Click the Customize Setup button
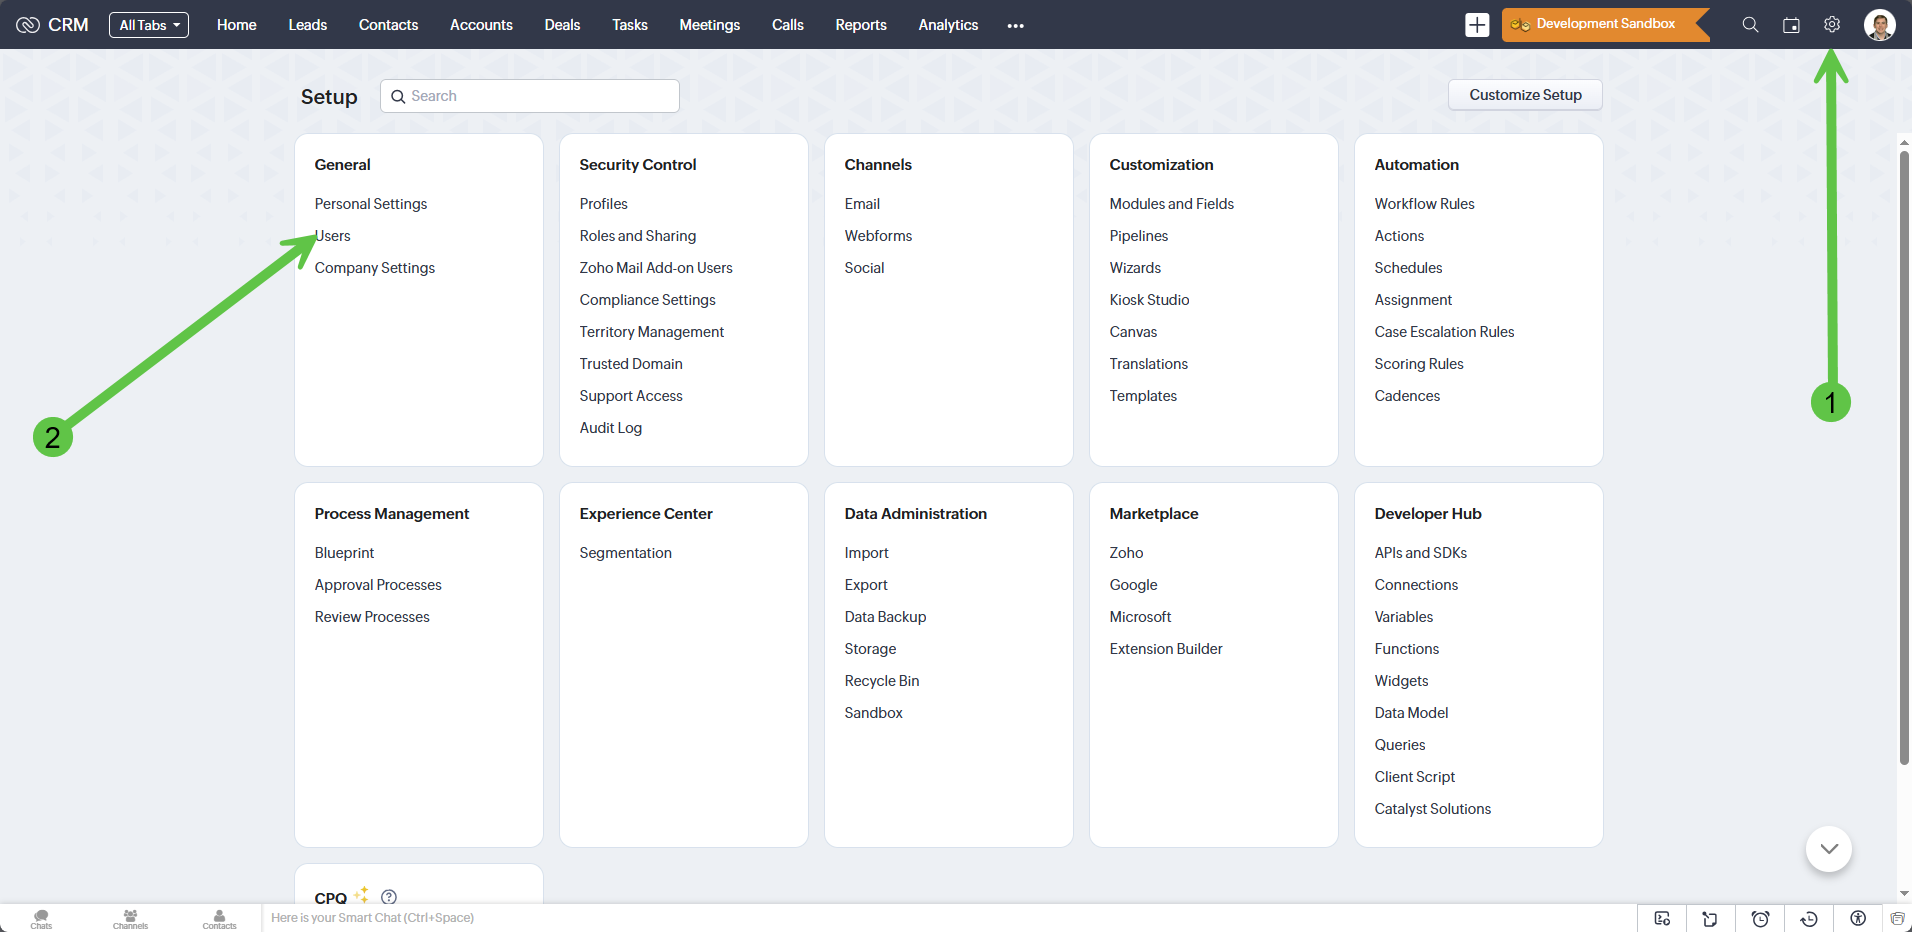 (1525, 95)
